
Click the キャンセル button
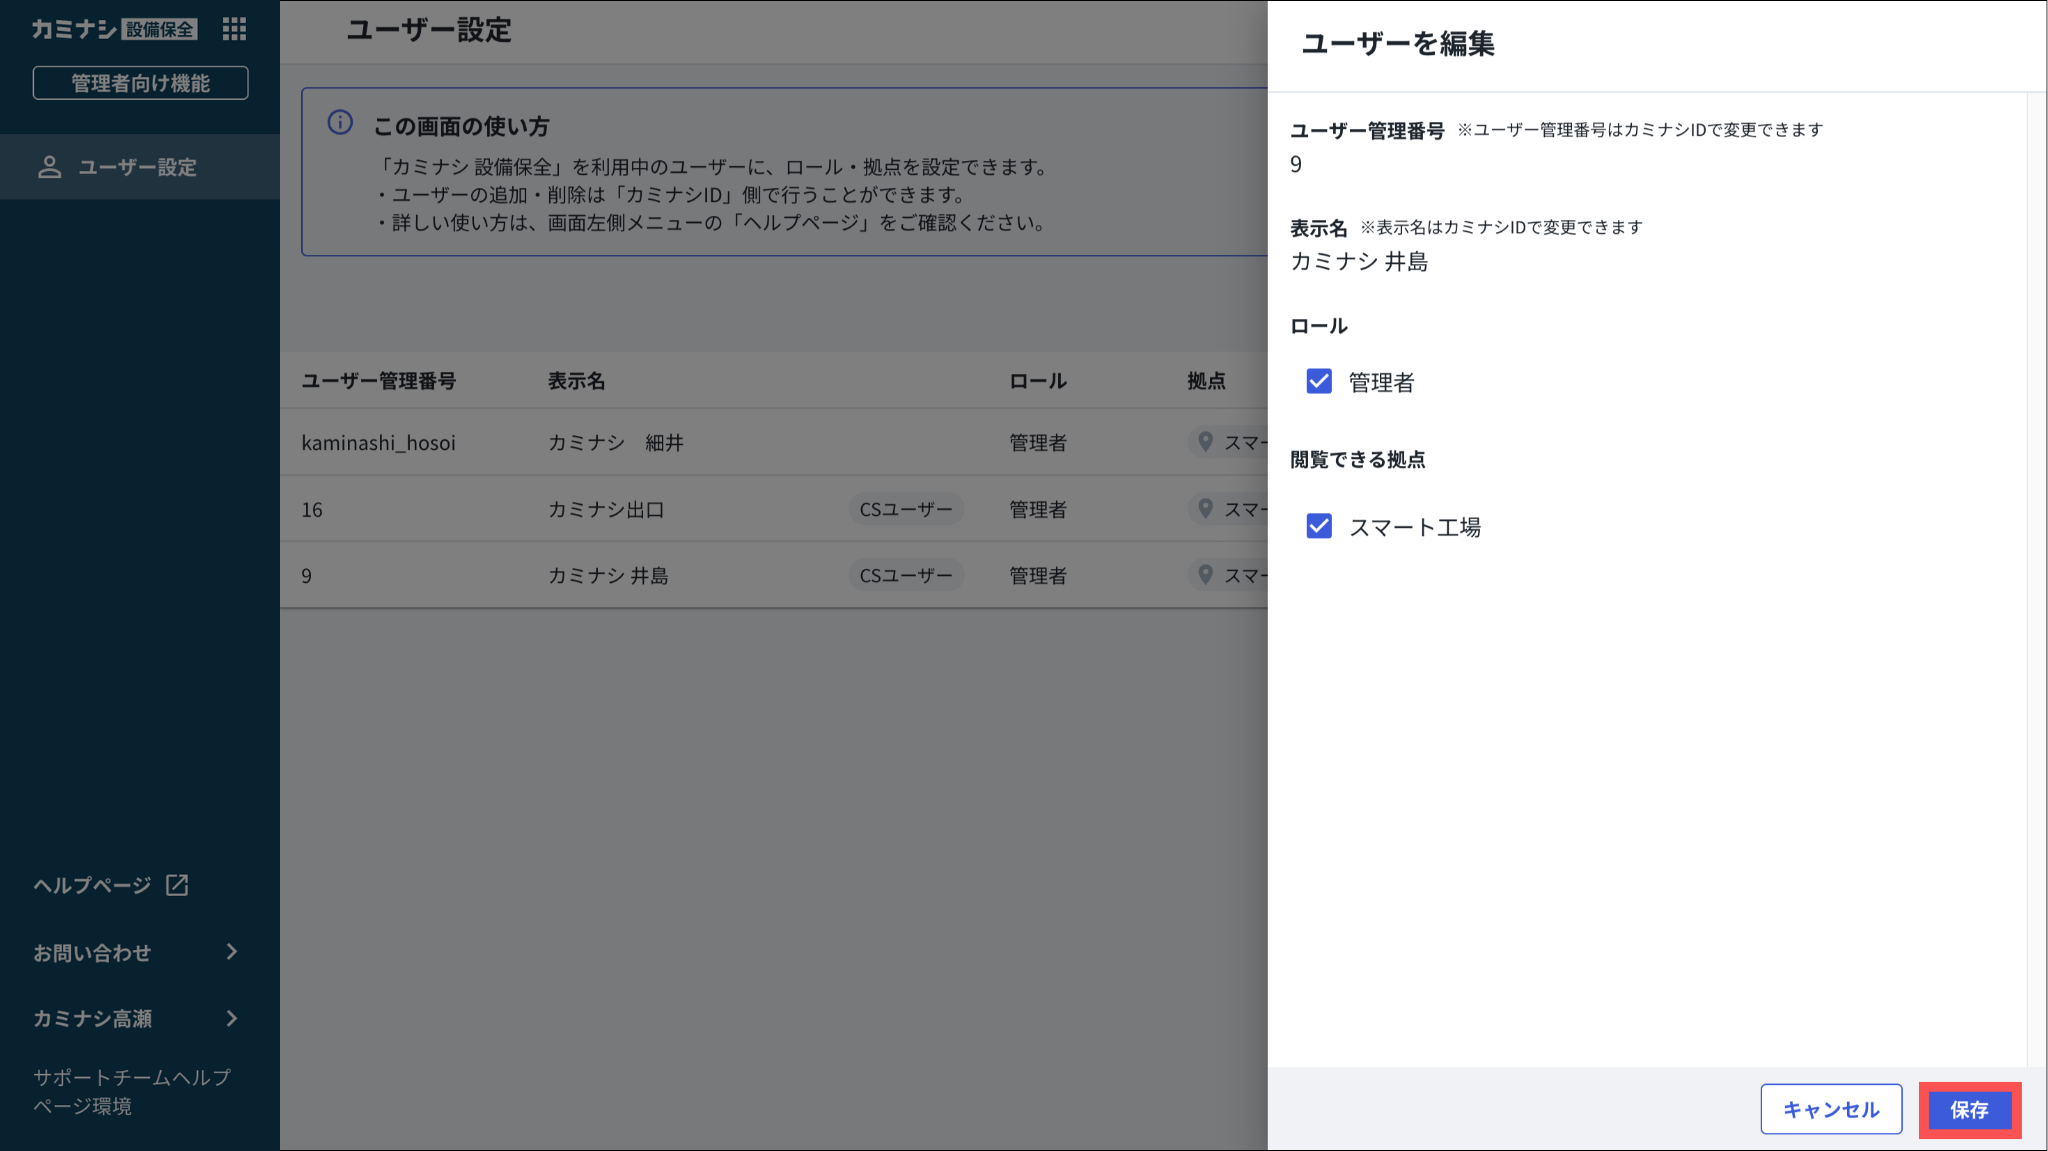1830,1109
